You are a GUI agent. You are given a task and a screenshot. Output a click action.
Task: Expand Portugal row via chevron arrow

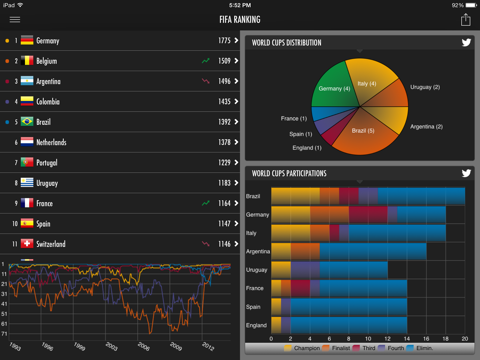[236, 162]
